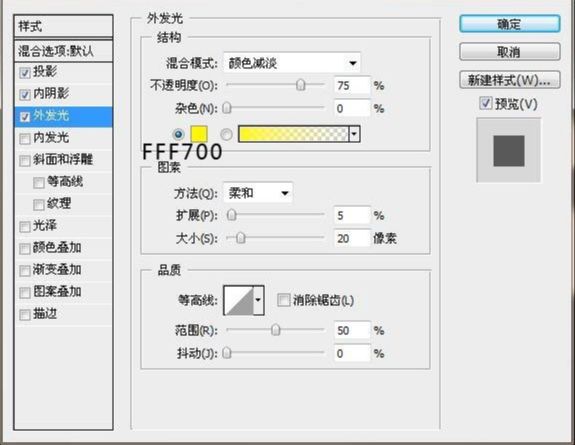Click the 取消 cancel button
The height and width of the screenshot is (445, 575).
pyautogui.click(x=509, y=52)
